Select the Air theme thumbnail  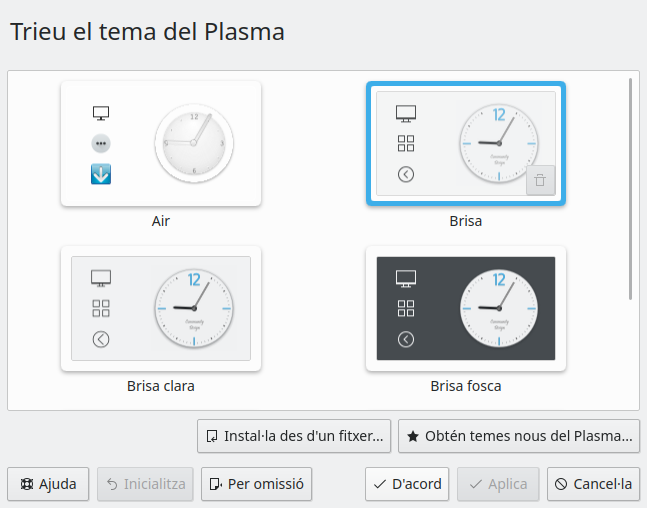click(161, 144)
